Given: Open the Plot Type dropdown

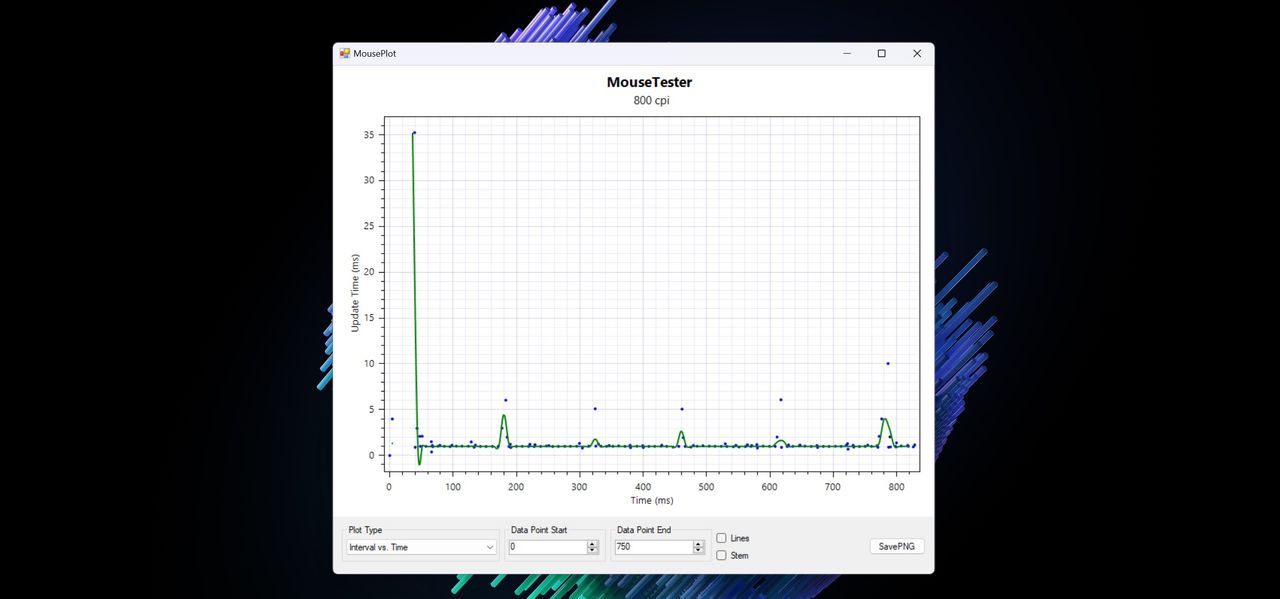Looking at the screenshot, I should click(x=421, y=547).
